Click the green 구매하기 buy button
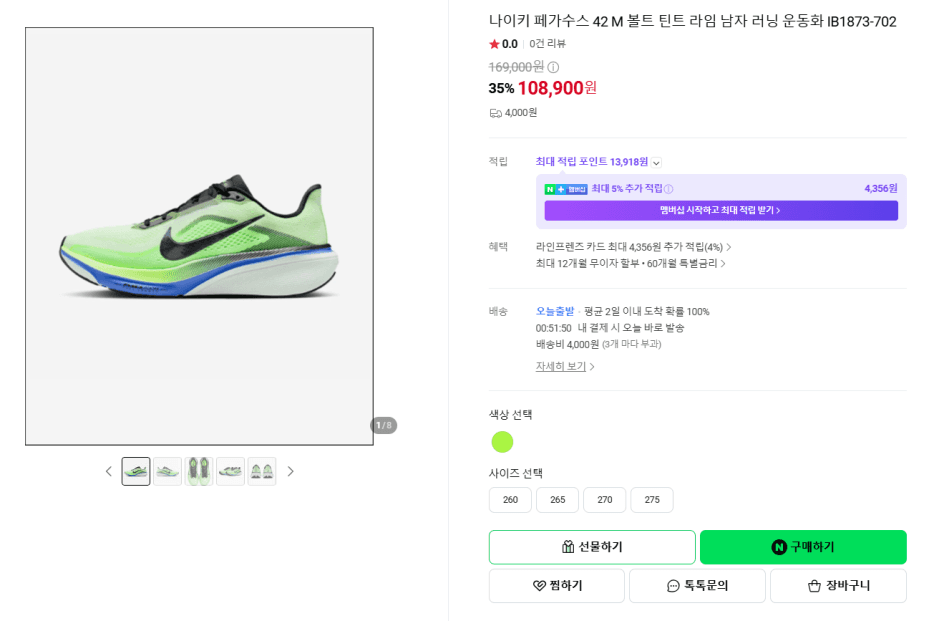Image resolution: width=929 pixels, height=621 pixels. pos(803,547)
